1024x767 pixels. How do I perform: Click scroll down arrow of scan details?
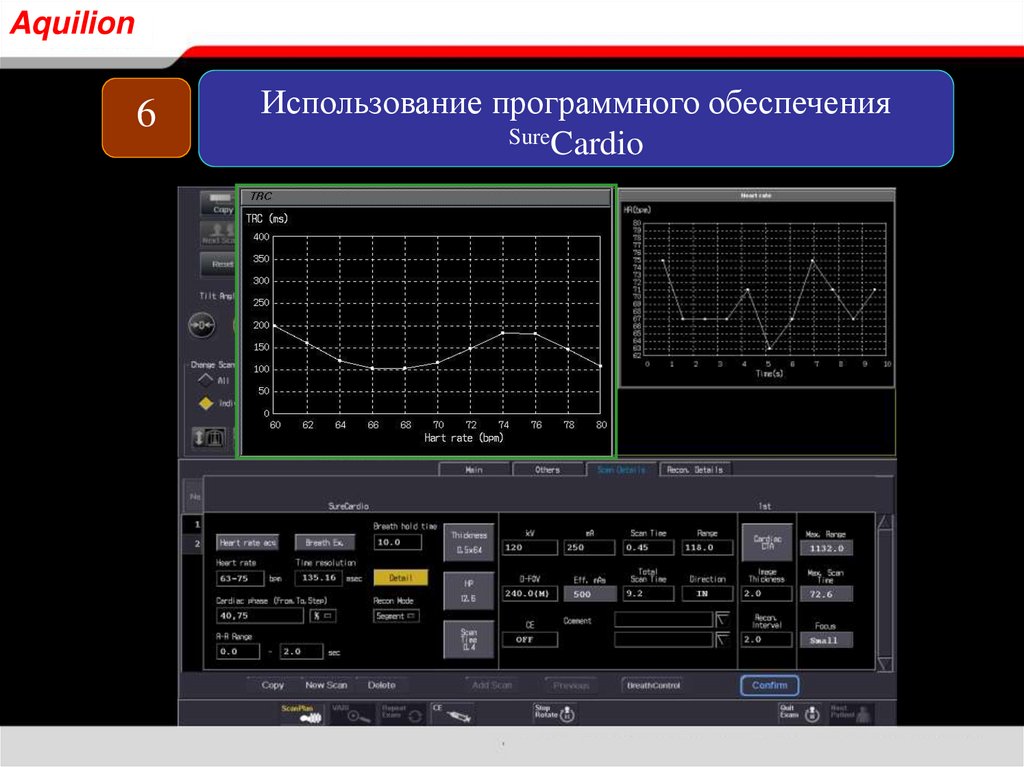(884, 664)
